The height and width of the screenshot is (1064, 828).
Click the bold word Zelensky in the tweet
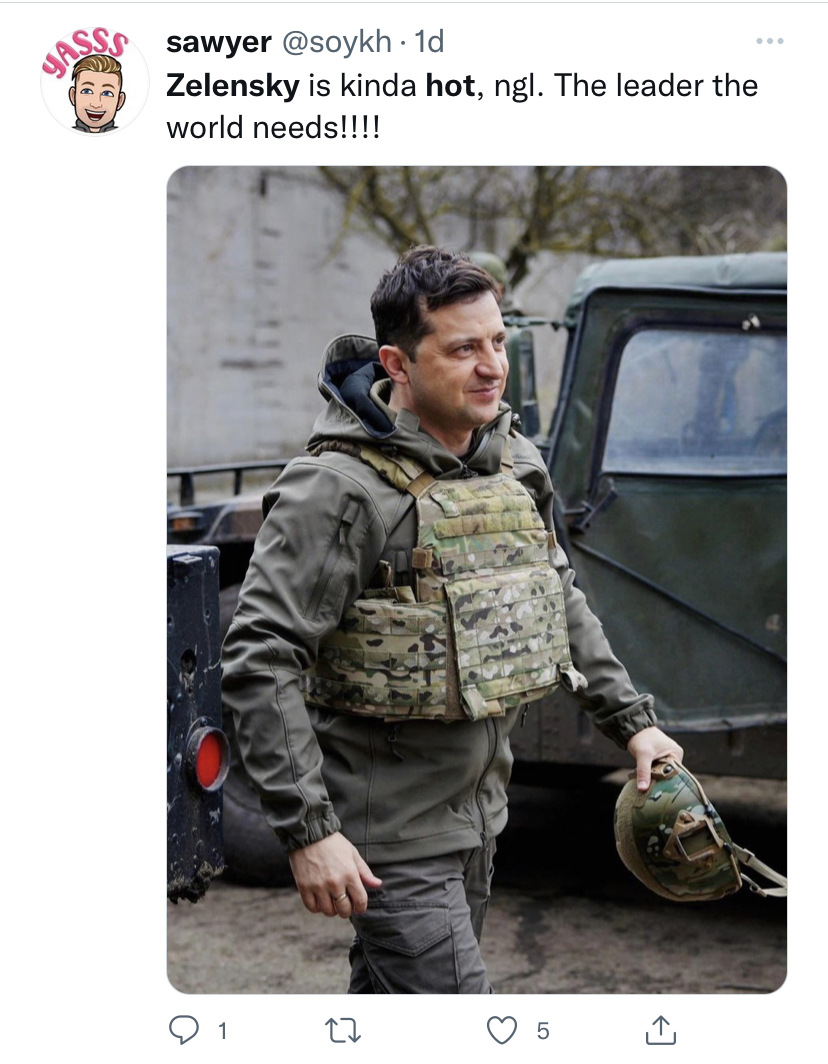pos(233,86)
